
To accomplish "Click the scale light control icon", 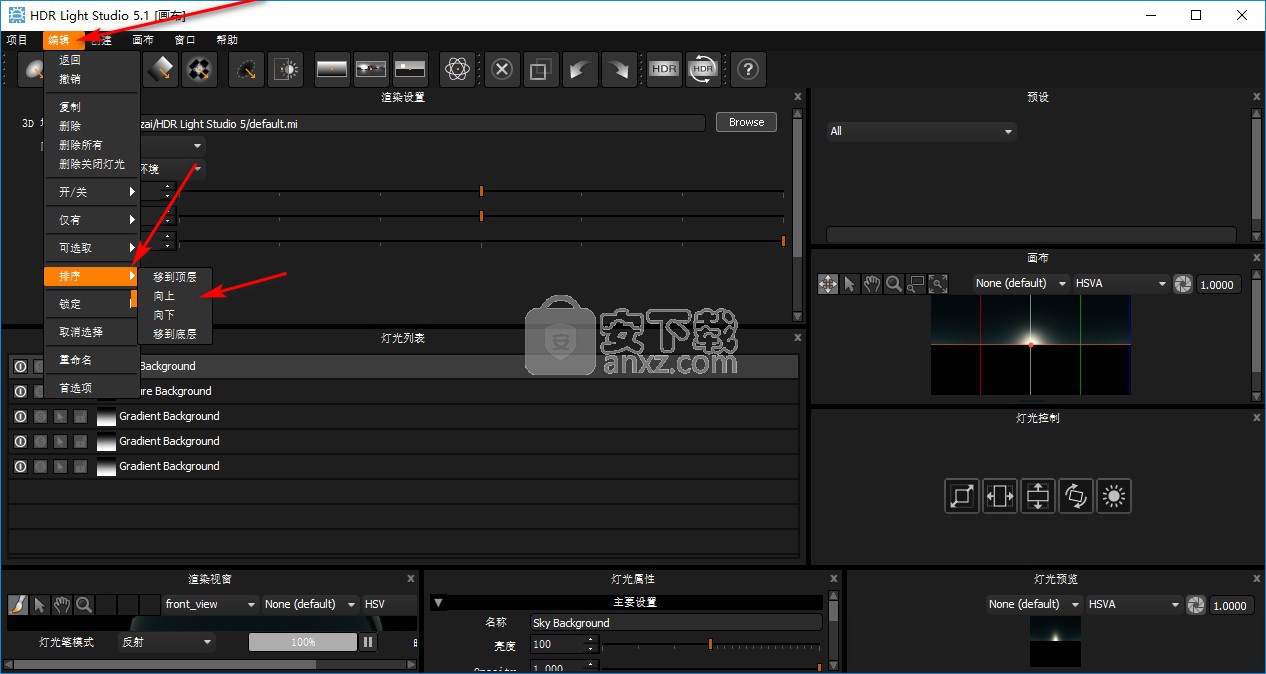I will tap(962, 496).
